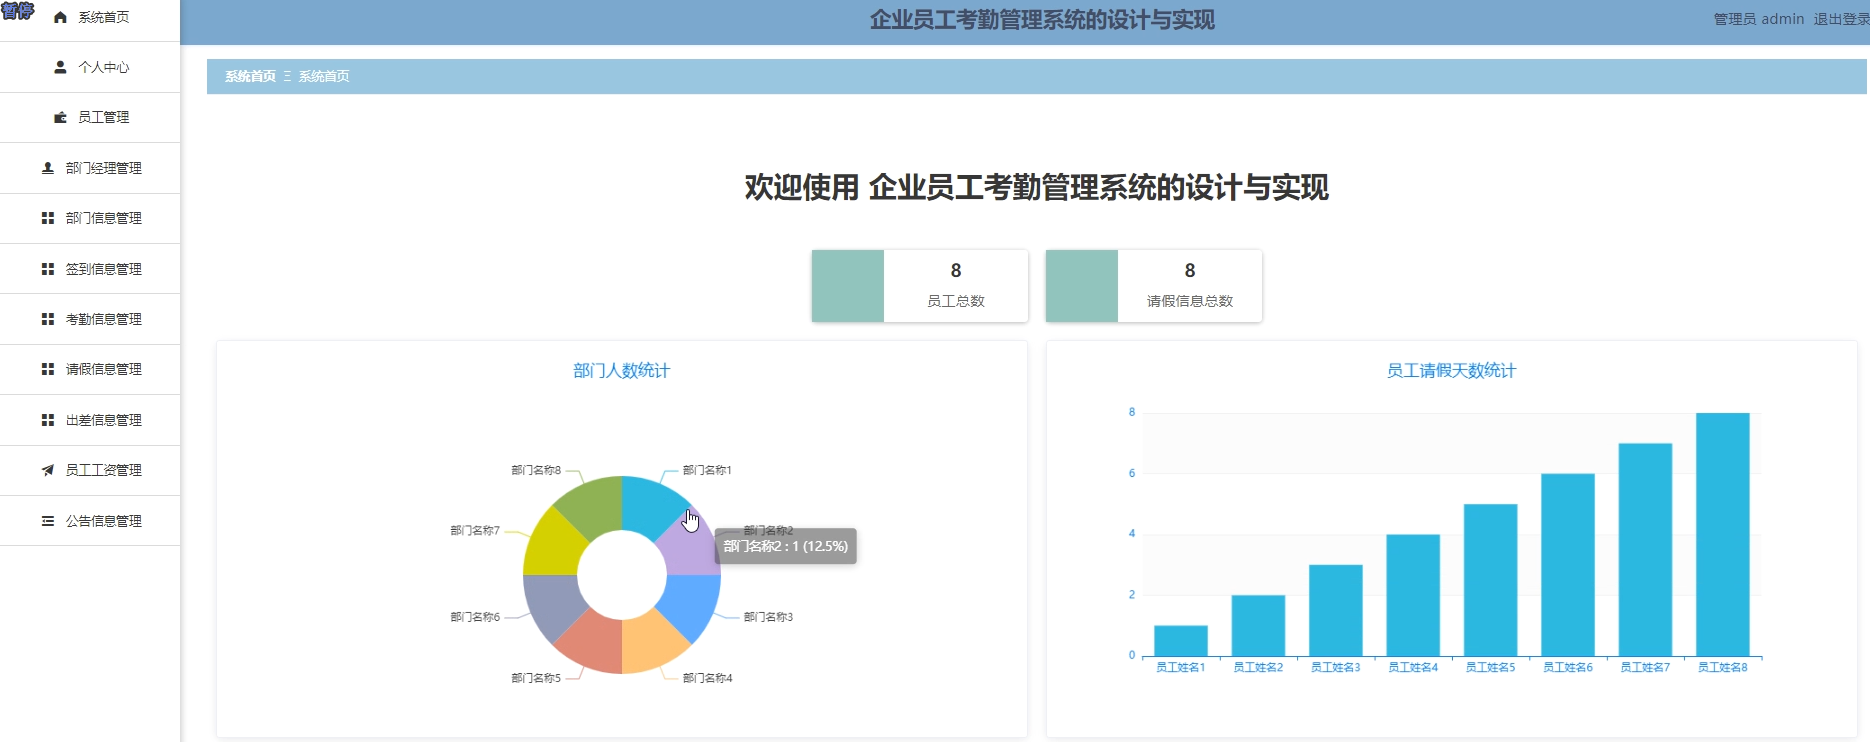This screenshot has height=742, width=1870.
Task: Click the briefcase icon beside 员工管理
Action: pyautogui.click(x=60, y=117)
